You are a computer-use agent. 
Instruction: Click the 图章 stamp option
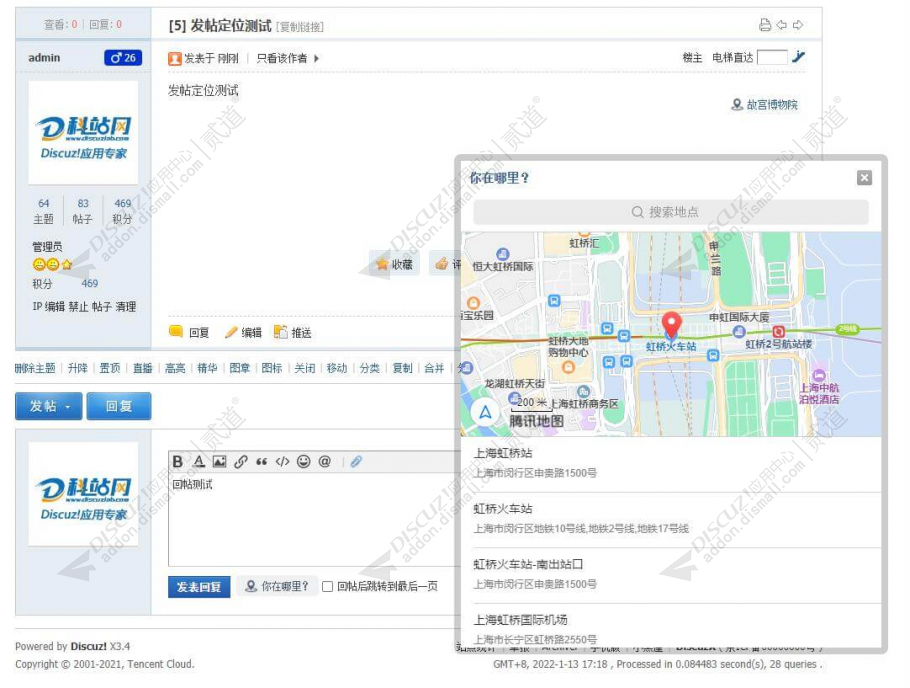240,368
